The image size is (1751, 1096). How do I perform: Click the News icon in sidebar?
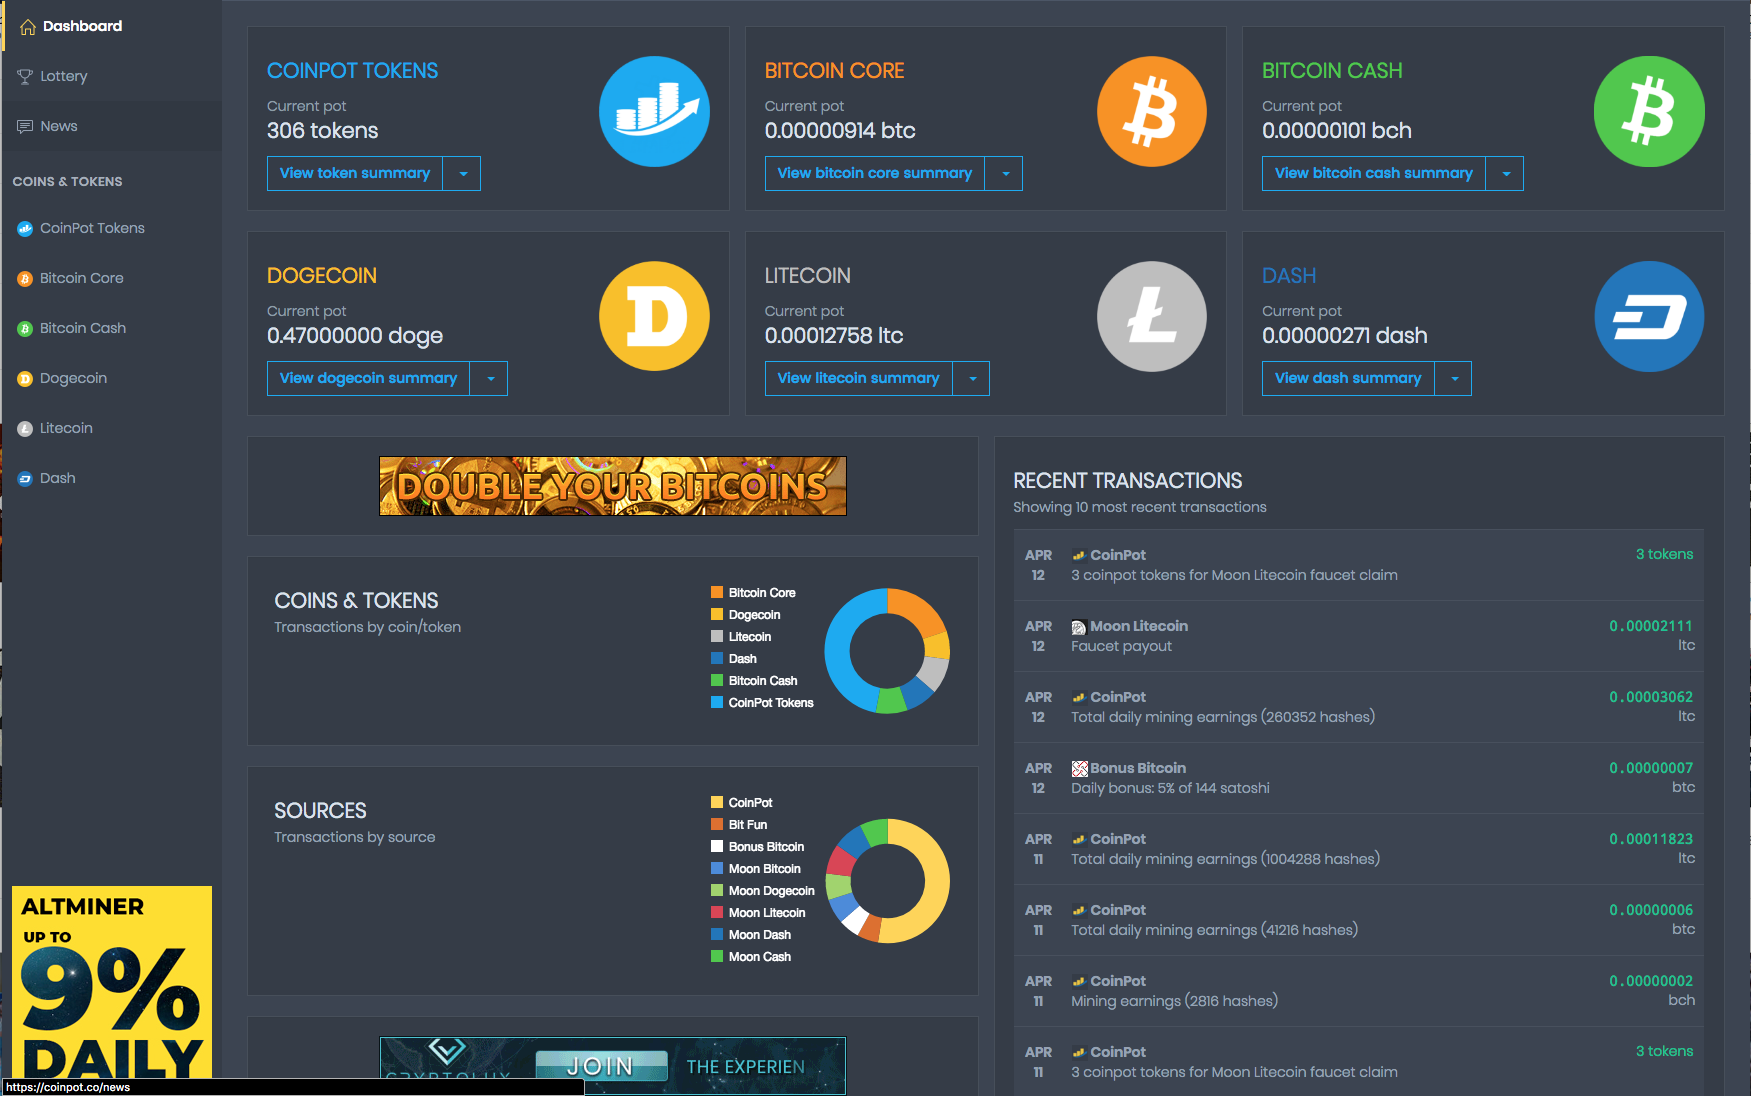[25, 126]
